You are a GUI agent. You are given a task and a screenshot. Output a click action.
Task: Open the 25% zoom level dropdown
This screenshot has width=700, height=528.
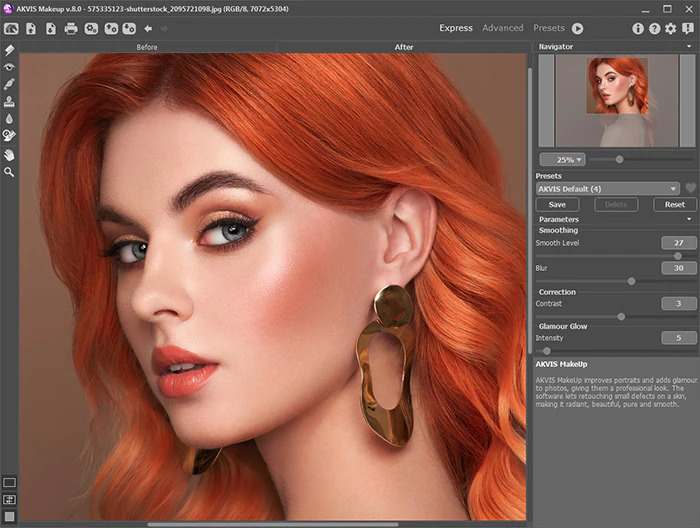tap(562, 159)
